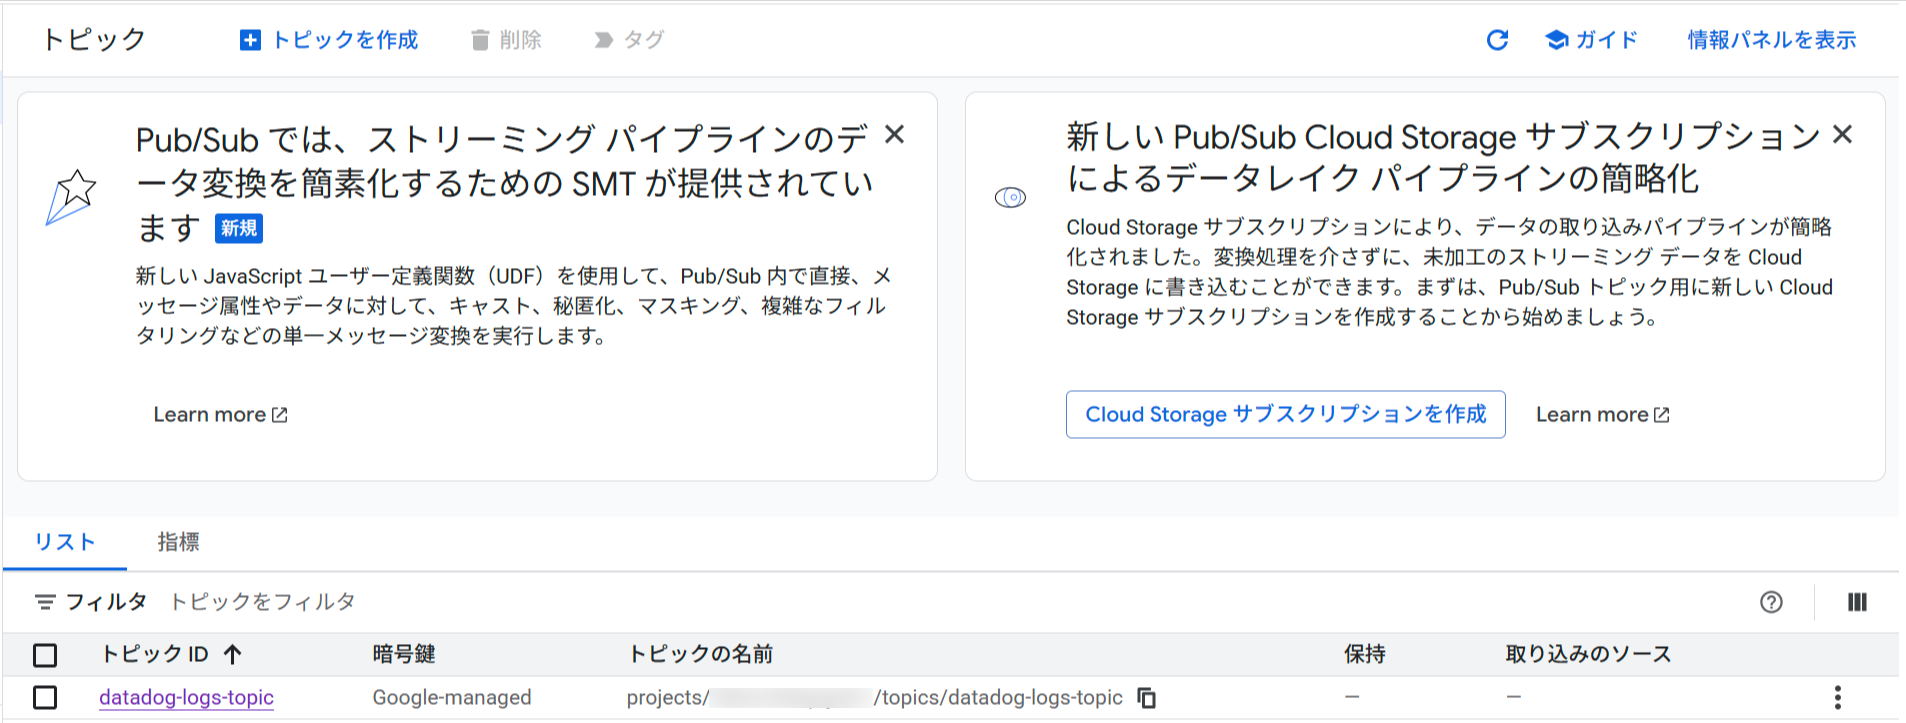Dismiss the SMT announcement card
The image size is (1906, 723).
coord(895,135)
